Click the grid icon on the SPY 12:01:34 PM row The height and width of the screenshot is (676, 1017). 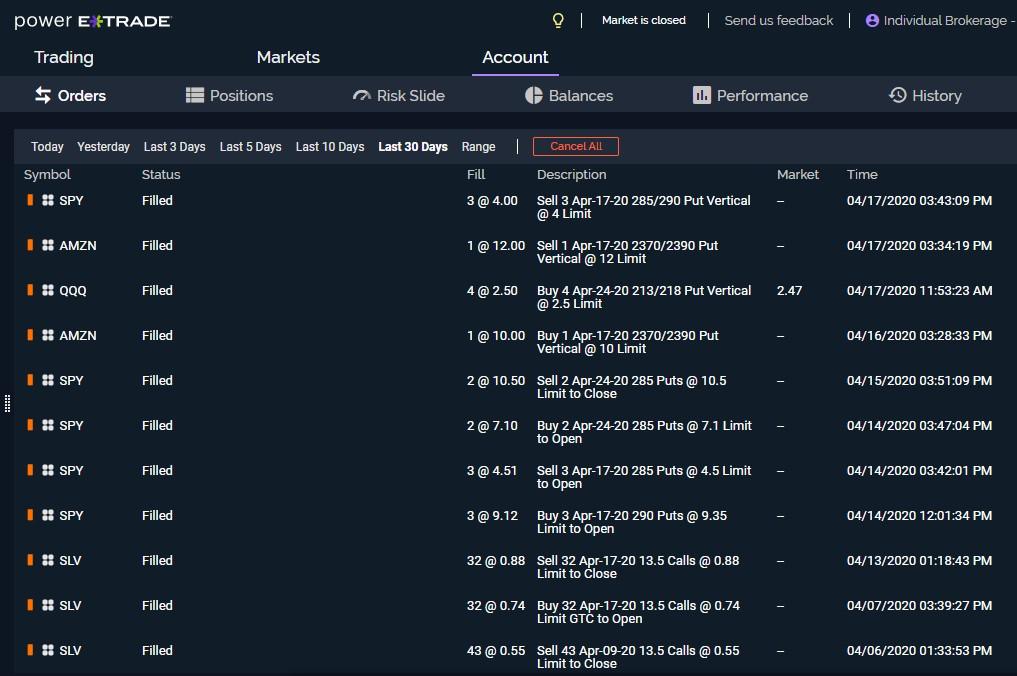tap(48, 515)
